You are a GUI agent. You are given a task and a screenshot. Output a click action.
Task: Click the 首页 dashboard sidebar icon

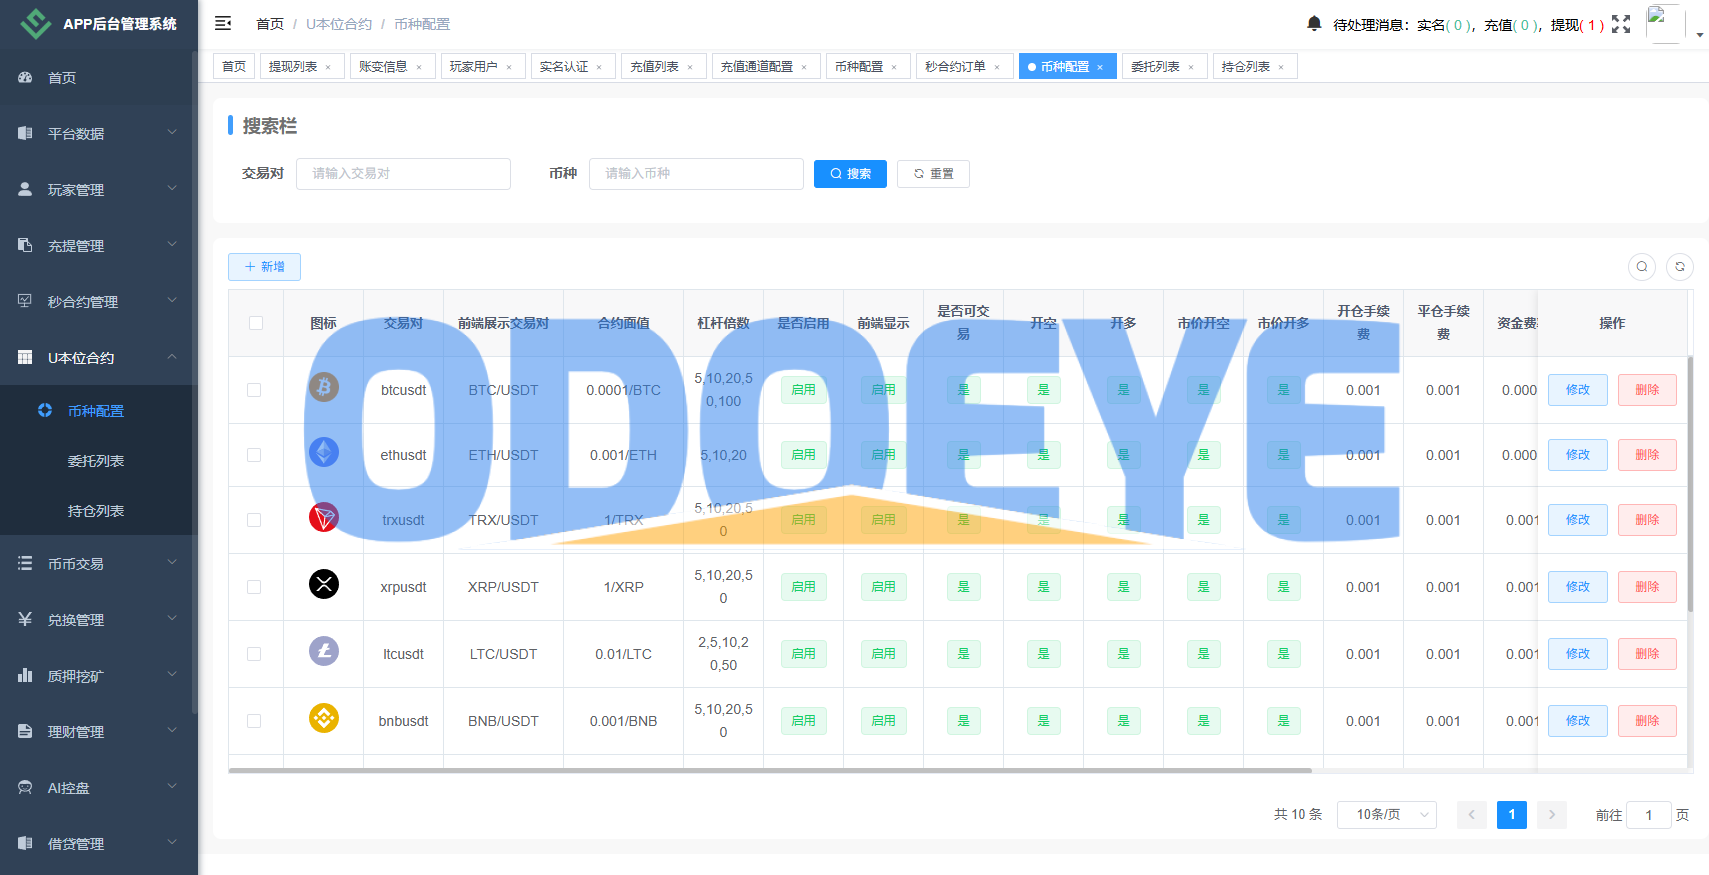(25, 77)
